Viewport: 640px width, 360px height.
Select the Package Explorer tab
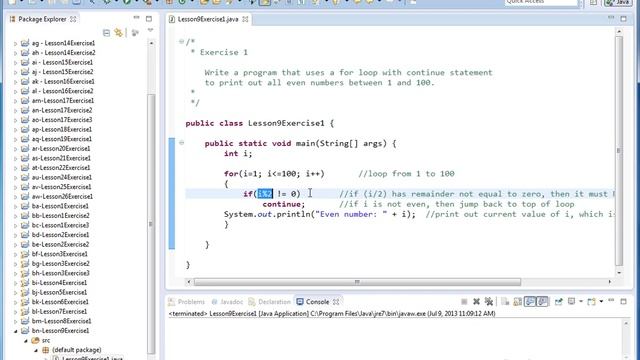42,19
